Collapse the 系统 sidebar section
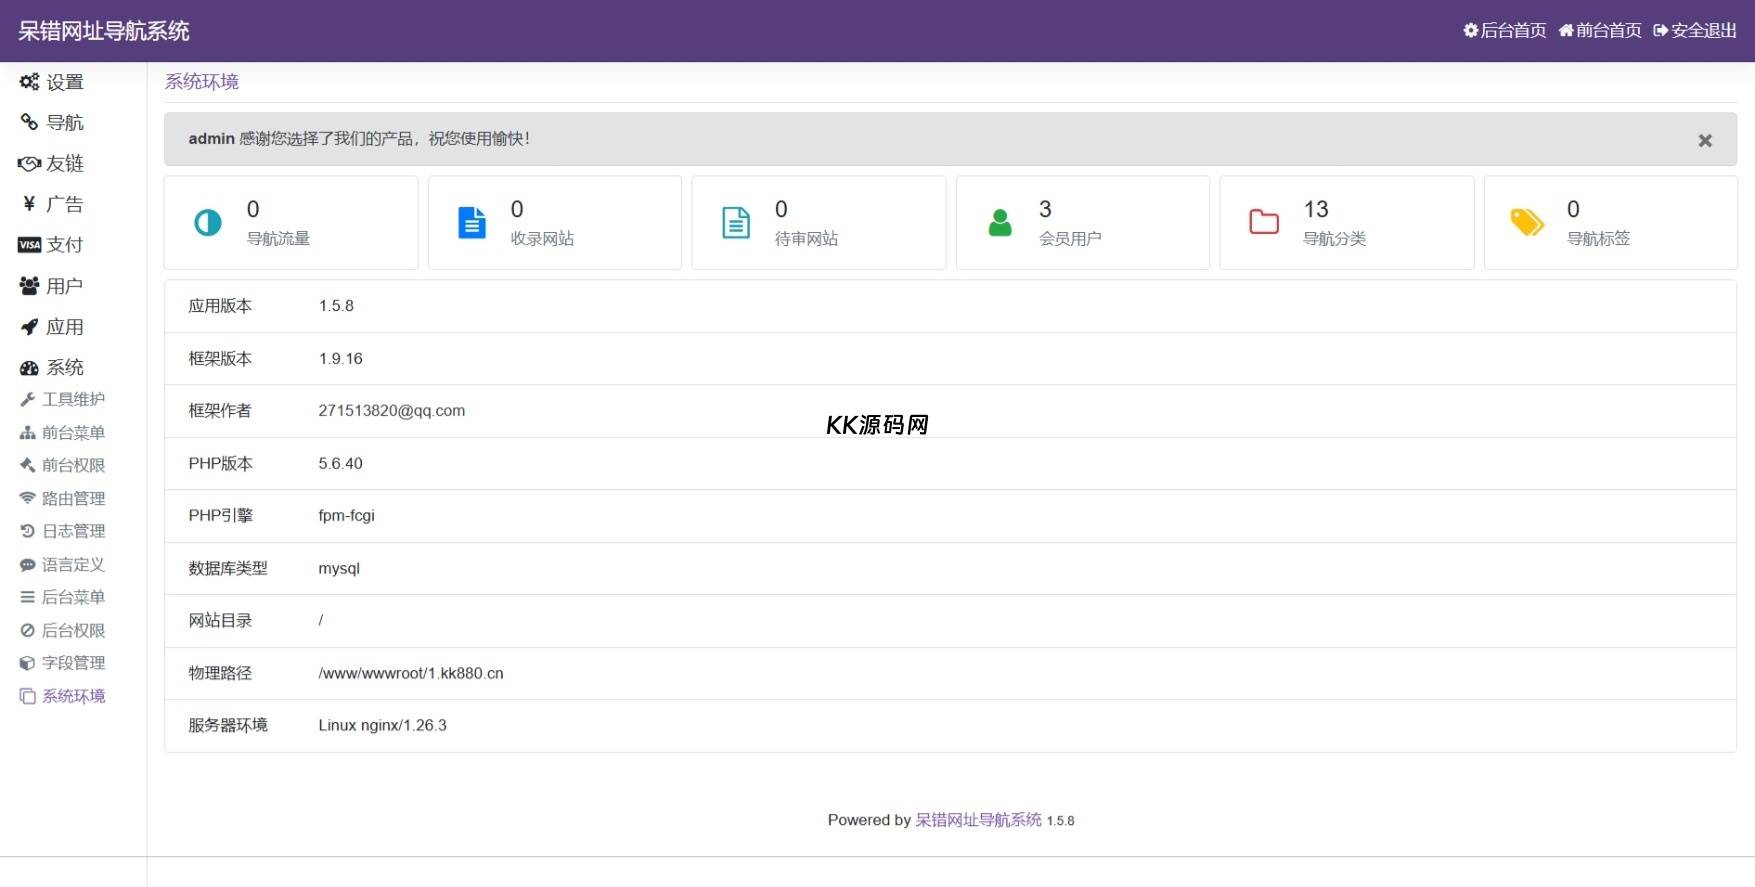The image size is (1755, 887). (64, 368)
